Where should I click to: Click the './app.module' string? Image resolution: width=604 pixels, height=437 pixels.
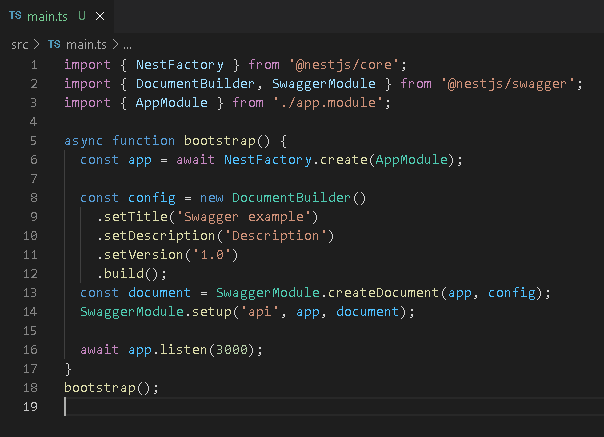[x=328, y=103]
